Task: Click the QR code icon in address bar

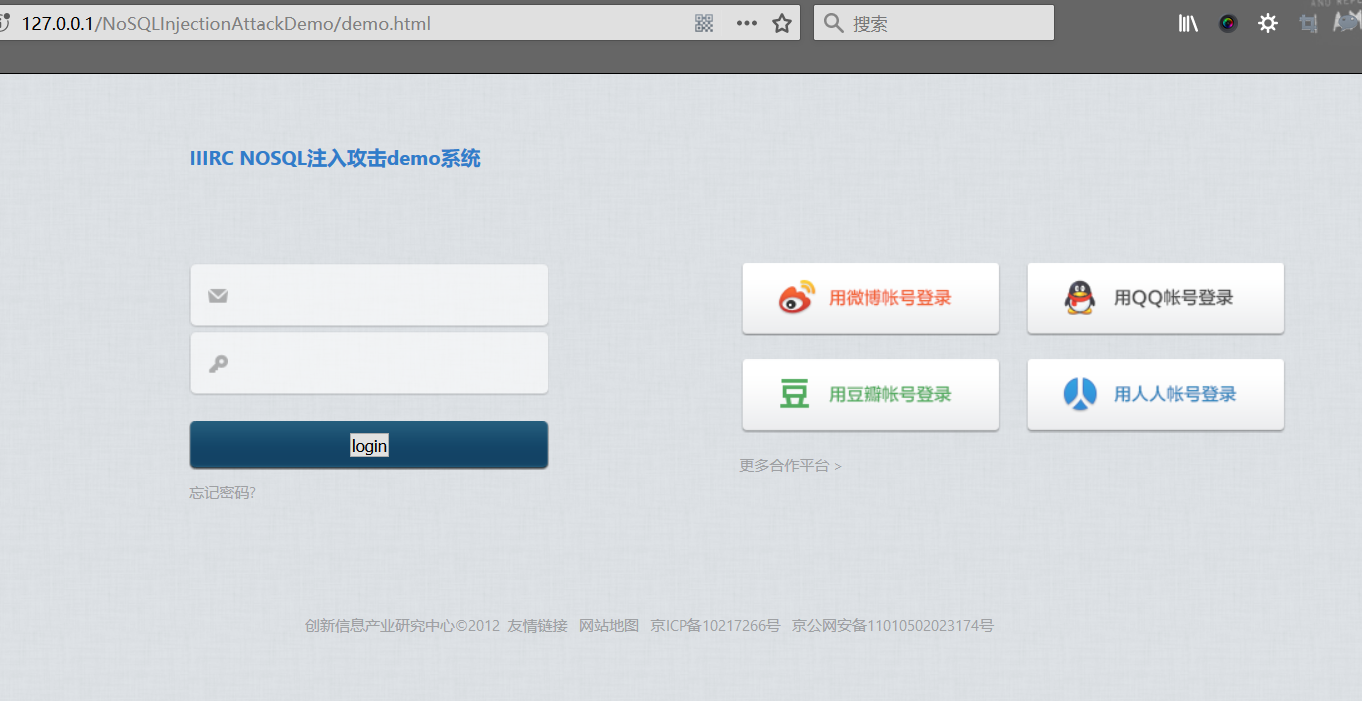Action: coord(704,24)
